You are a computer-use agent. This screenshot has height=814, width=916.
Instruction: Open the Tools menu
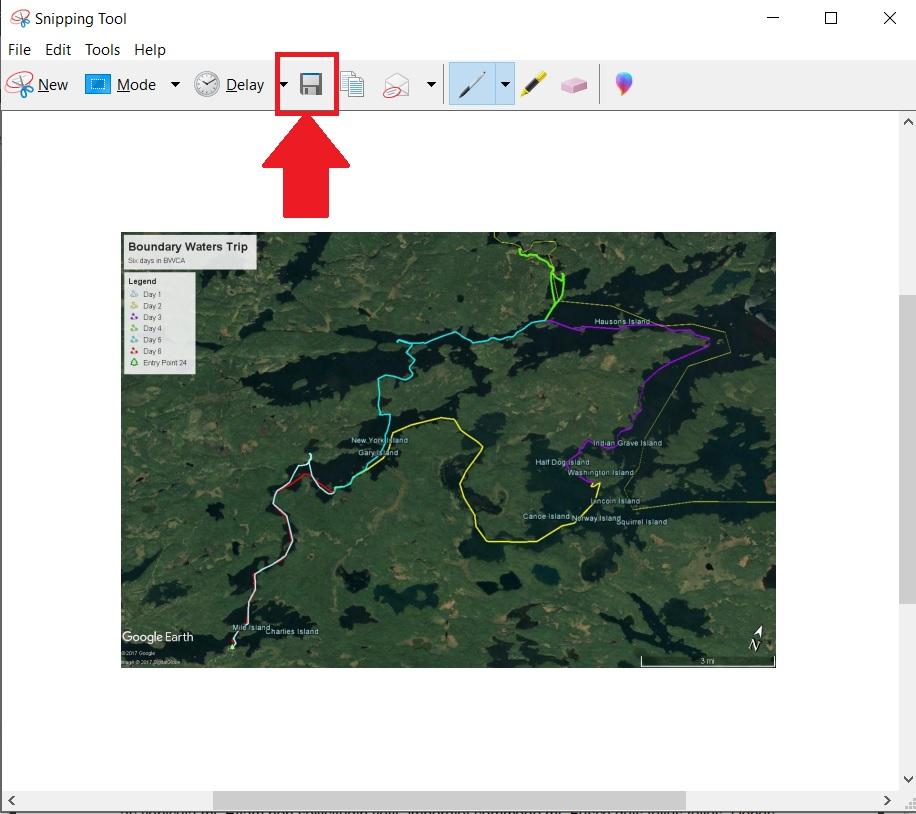(x=102, y=50)
